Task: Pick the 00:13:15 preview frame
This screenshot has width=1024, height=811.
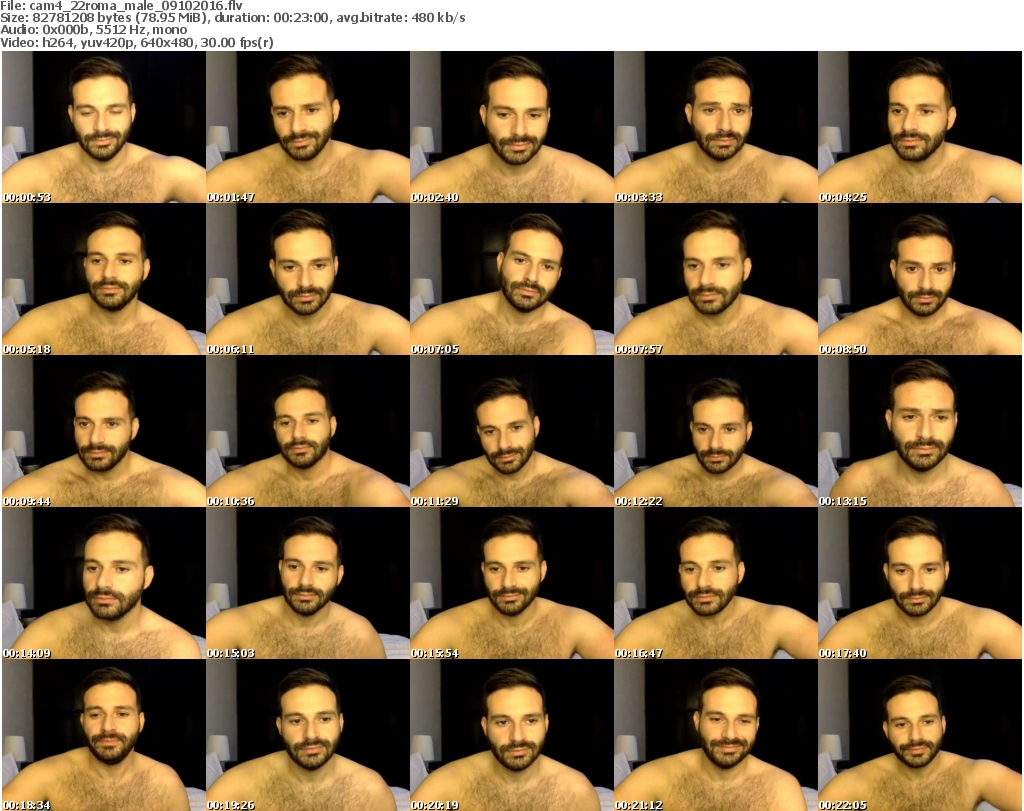Action: 920,432
